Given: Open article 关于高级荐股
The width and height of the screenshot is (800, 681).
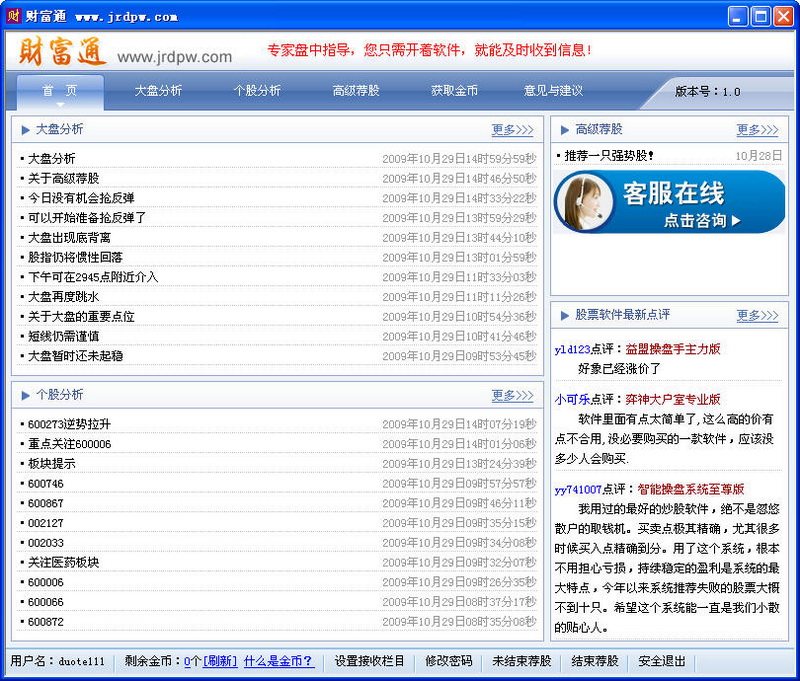Looking at the screenshot, I should [64, 179].
